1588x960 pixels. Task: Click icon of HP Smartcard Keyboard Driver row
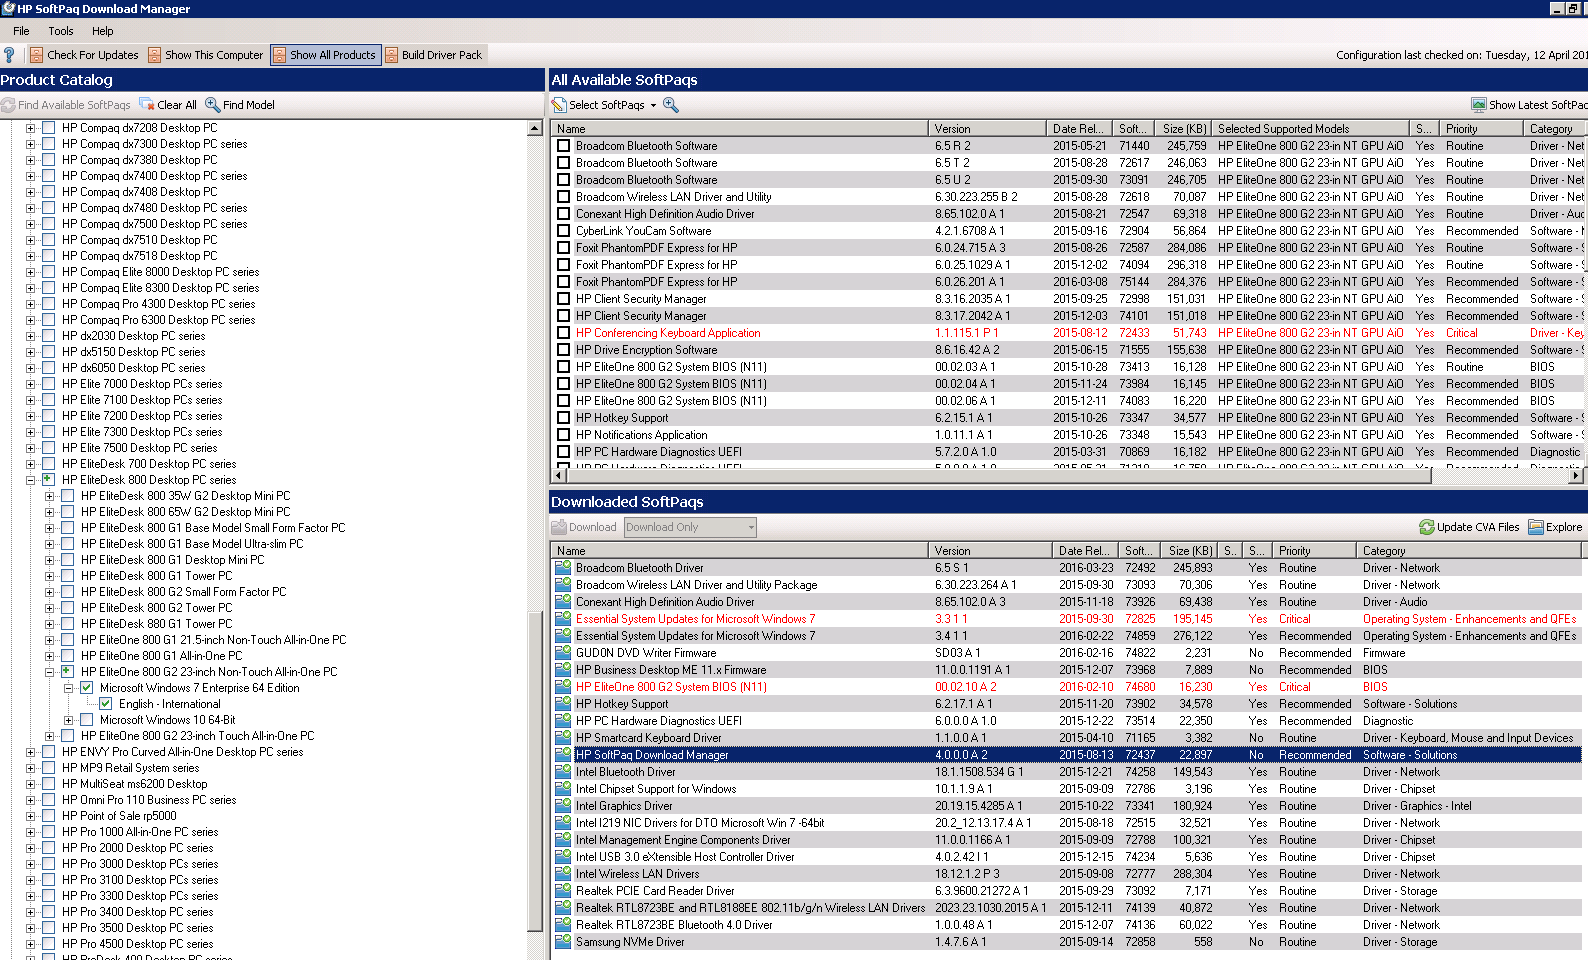[564, 738]
